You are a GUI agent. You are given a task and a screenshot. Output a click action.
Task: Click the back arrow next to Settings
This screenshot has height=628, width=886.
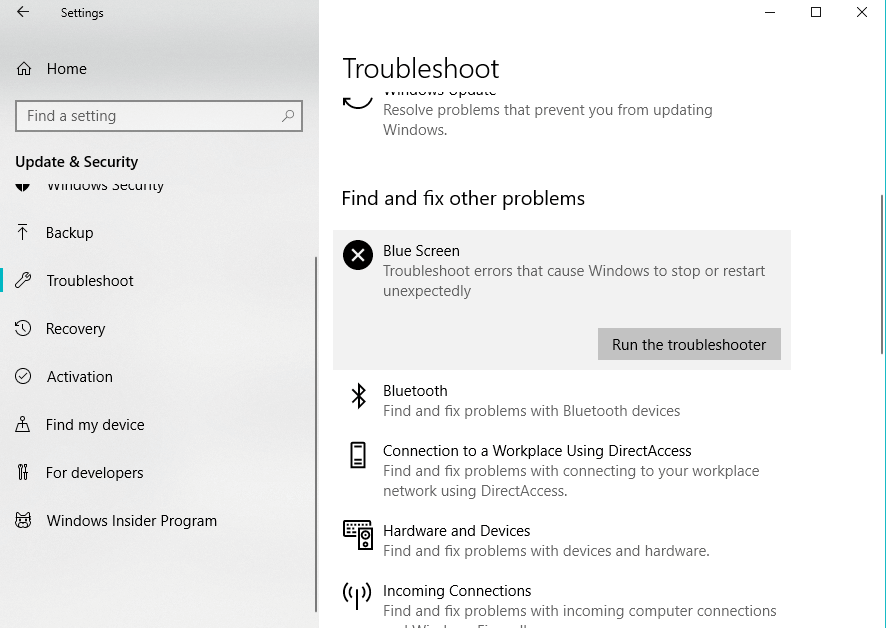[23, 12]
